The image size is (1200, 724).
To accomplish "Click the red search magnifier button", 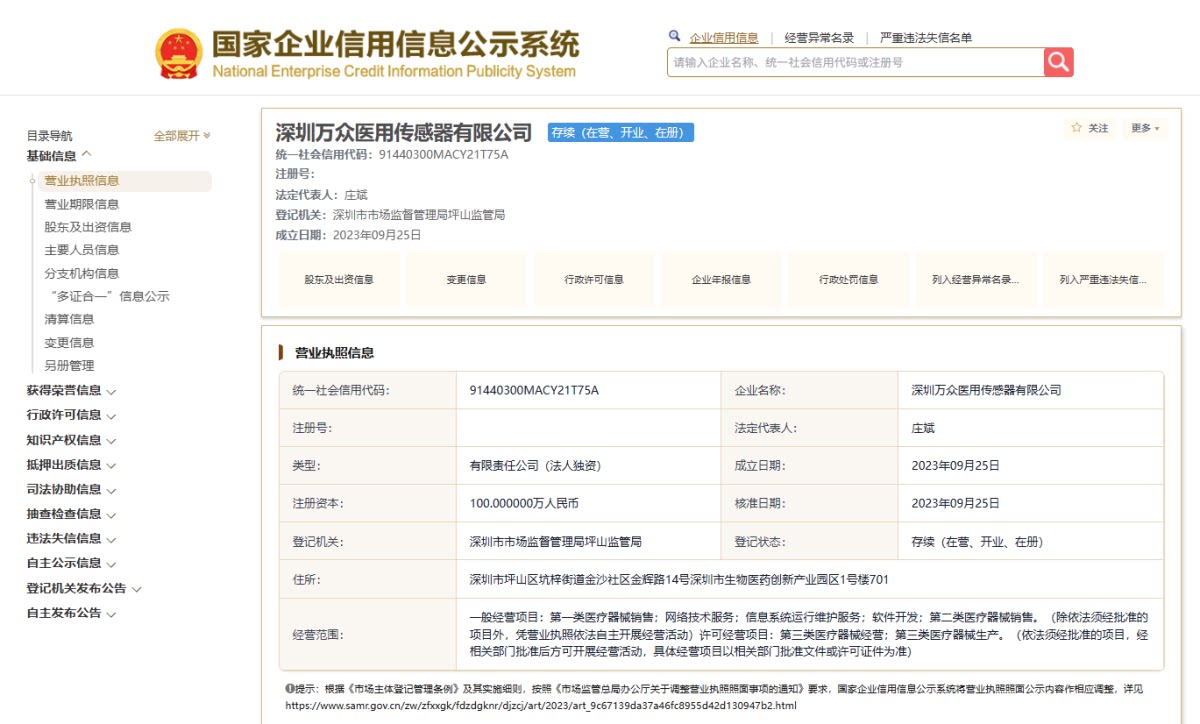I will pyautogui.click(x=1058, y=62).
